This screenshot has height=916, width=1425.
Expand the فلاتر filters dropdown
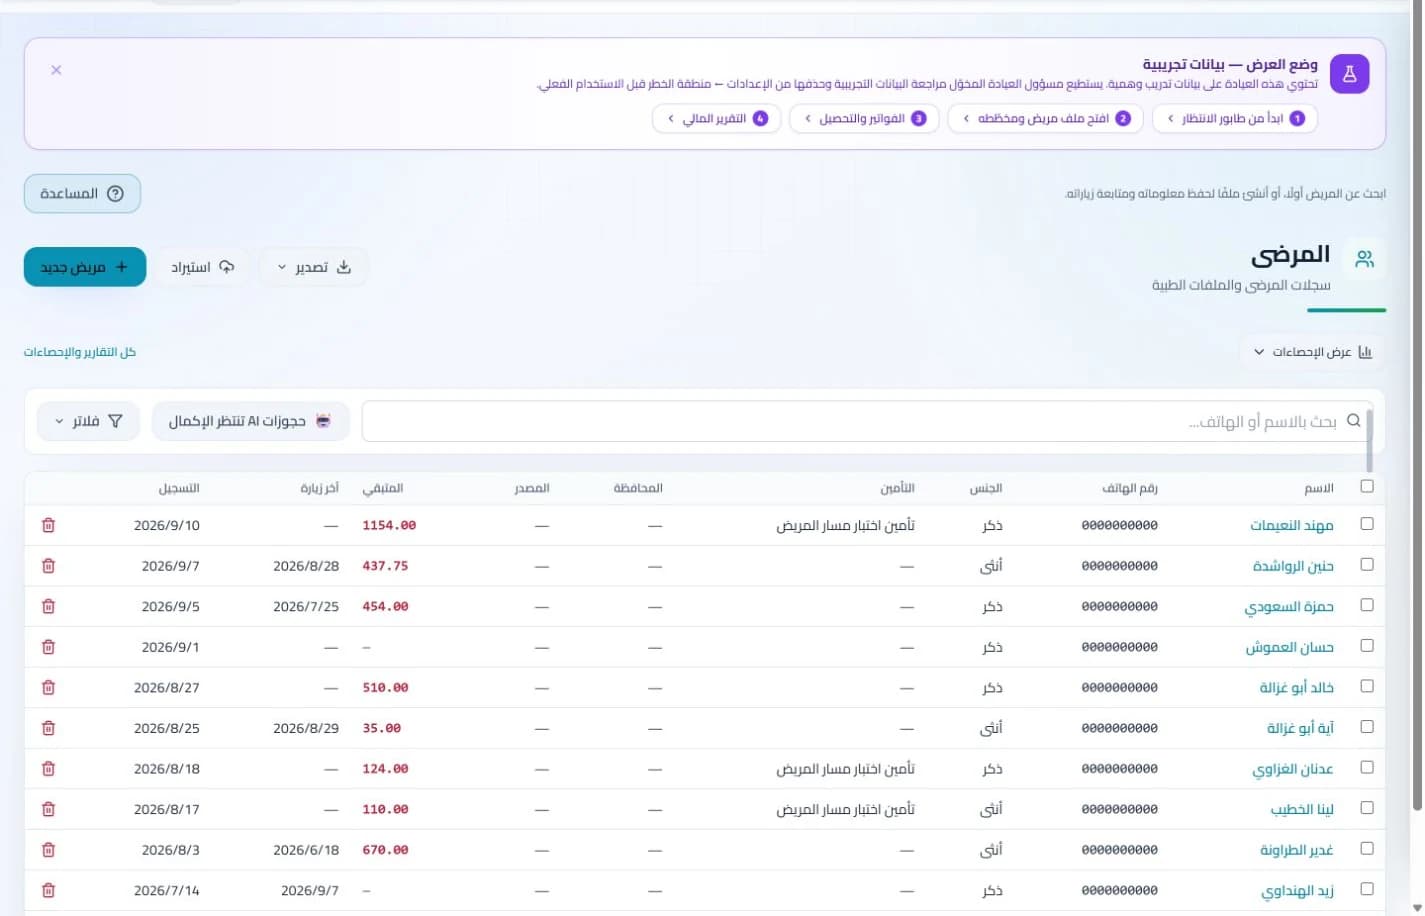[88, 421]
